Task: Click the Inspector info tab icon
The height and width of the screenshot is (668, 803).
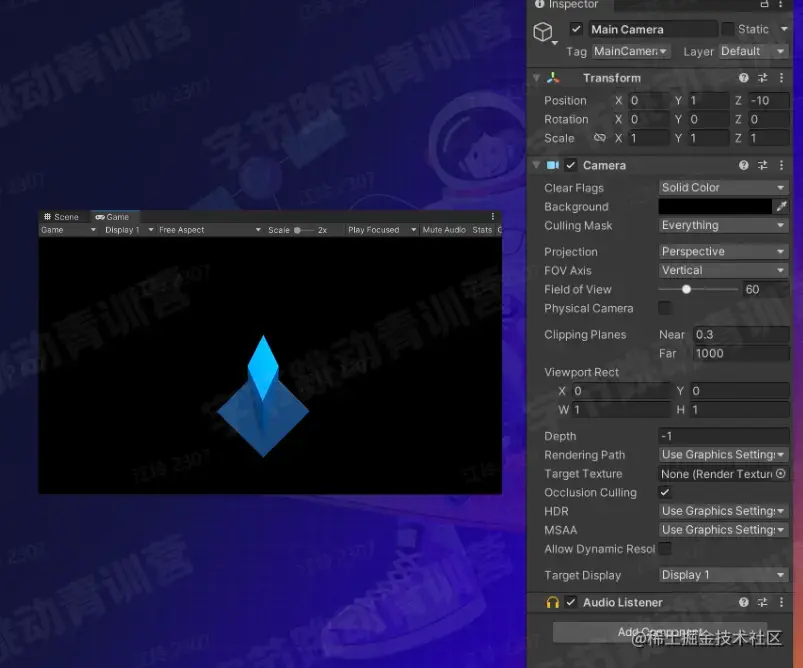Action: coord(539,4)
